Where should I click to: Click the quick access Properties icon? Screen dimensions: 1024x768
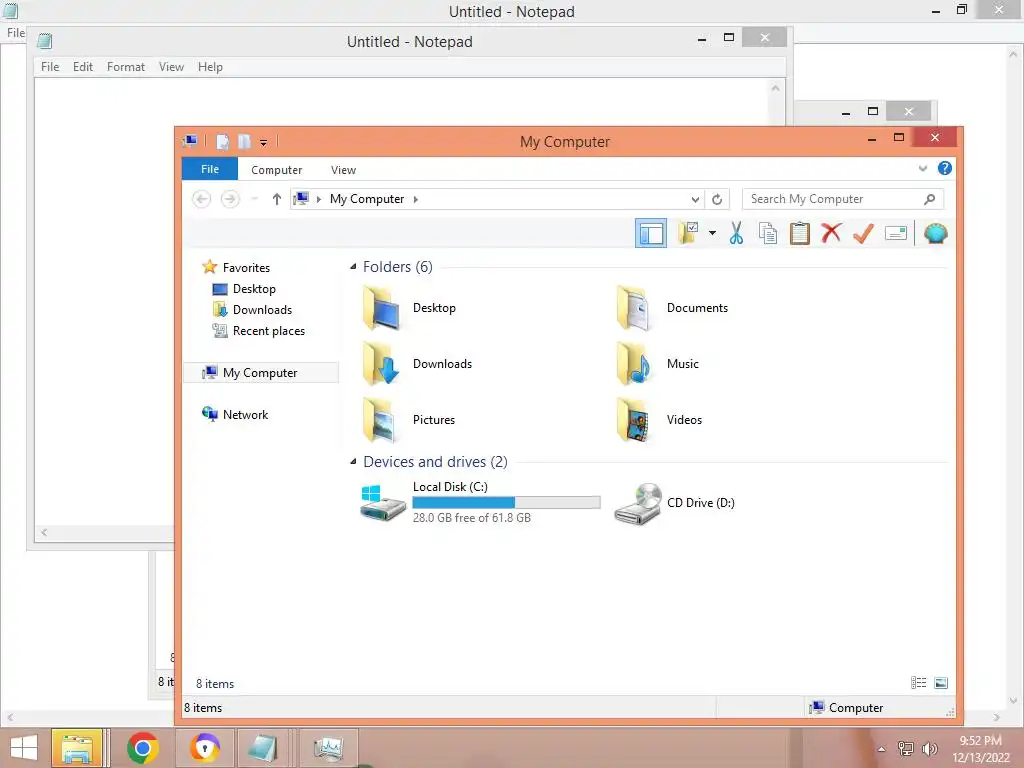click(x=223, y=141)
